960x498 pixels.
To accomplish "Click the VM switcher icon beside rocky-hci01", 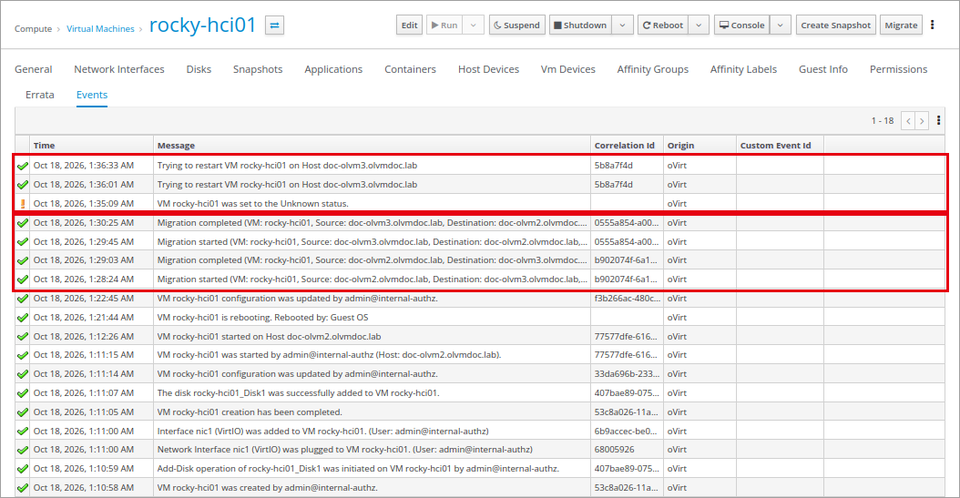I will pos(274,25).
